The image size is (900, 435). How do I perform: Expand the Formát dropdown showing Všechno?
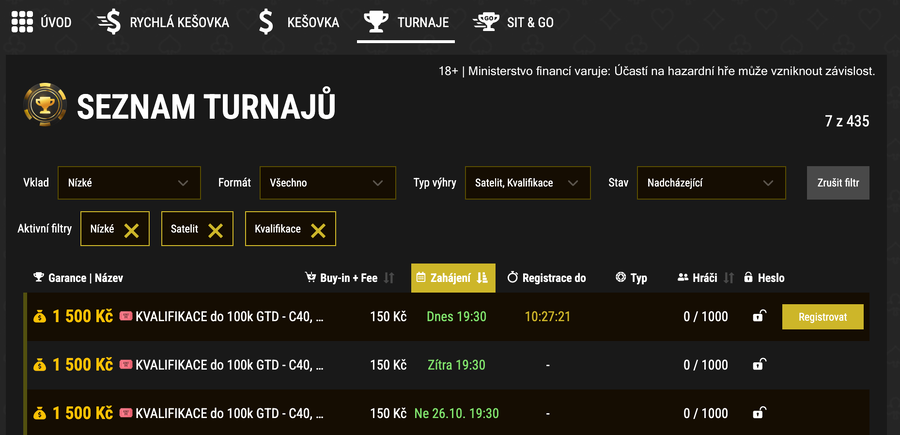coord(326,183)
